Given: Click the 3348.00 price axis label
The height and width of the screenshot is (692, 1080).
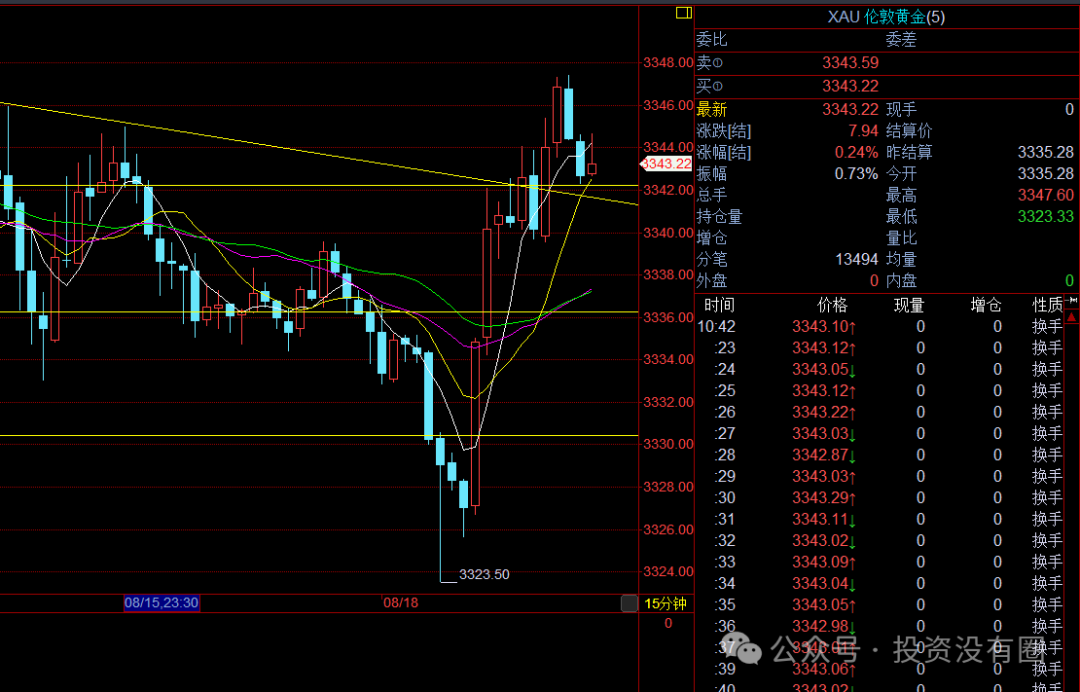Looking at the screenshot, I should point(667,62).
